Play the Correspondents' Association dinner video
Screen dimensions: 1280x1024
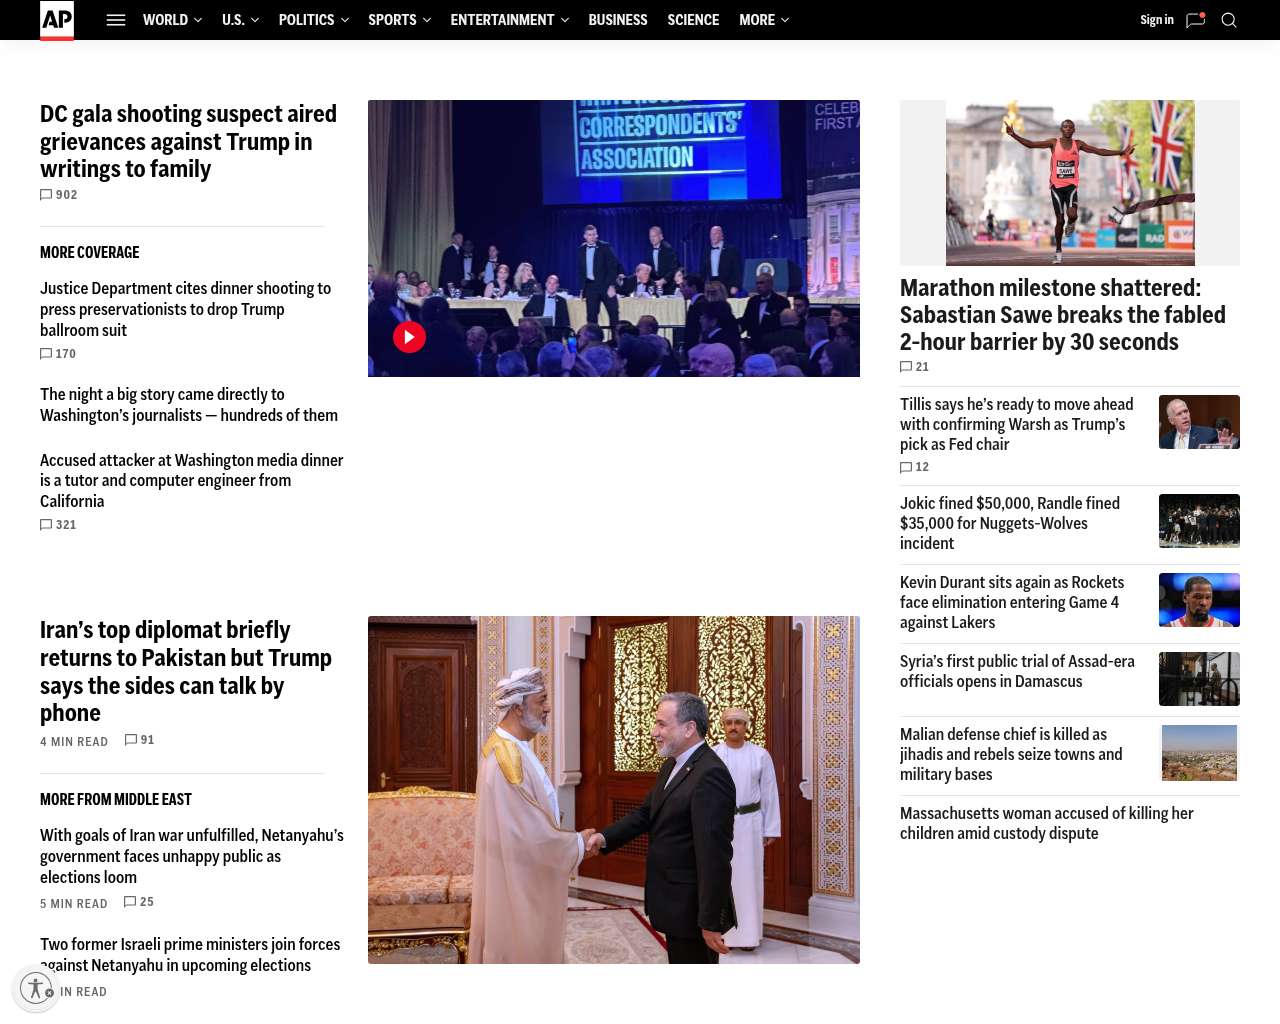[409, 337]
